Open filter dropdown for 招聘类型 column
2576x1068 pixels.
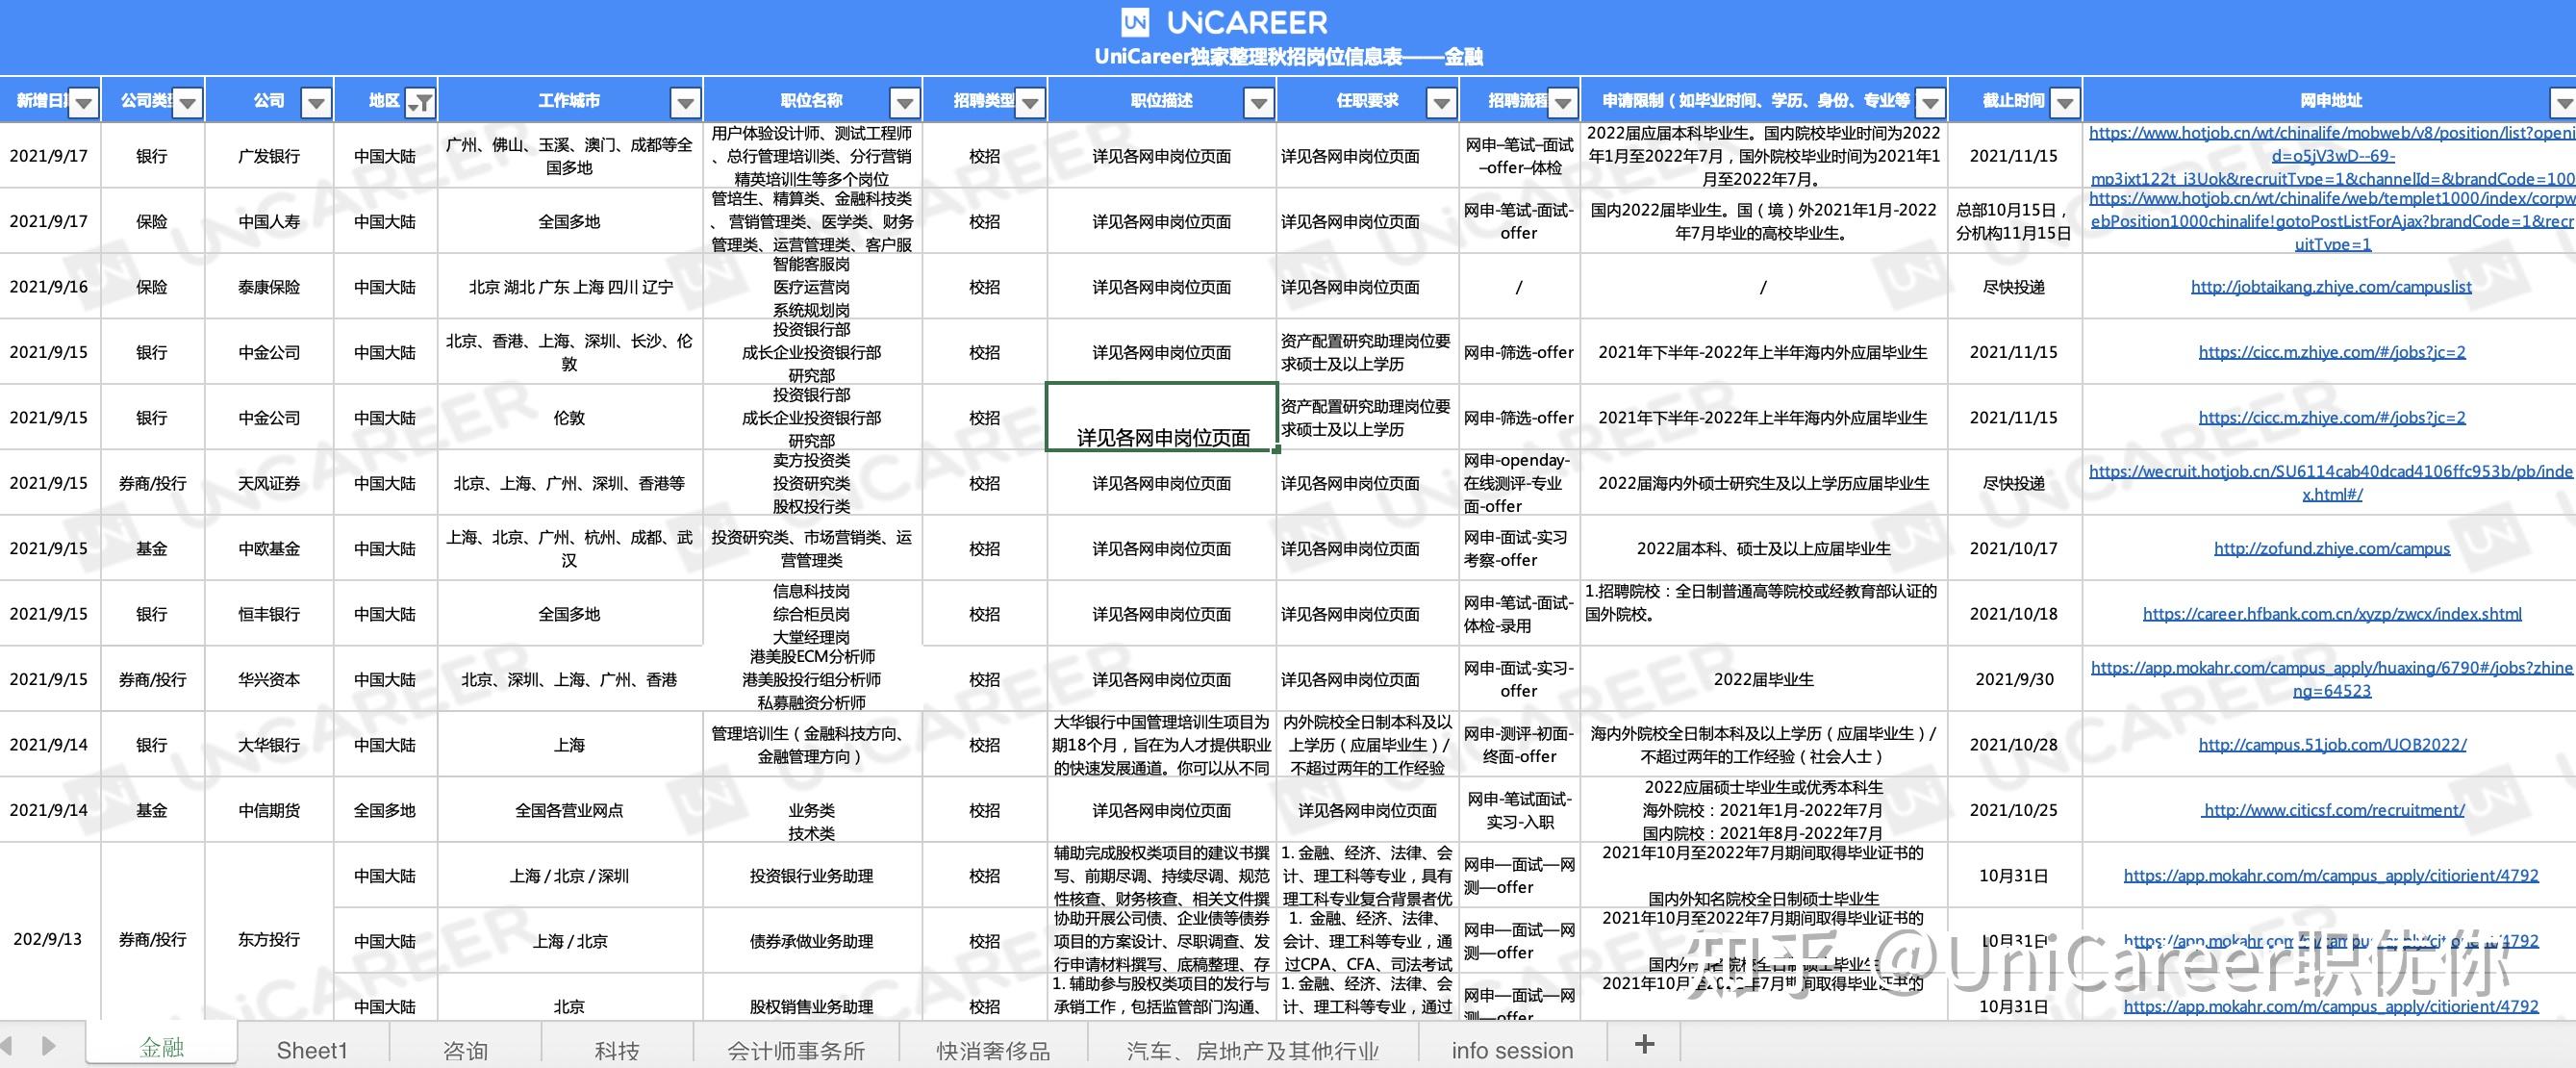pyautogui.click(x=1030, y=102)
